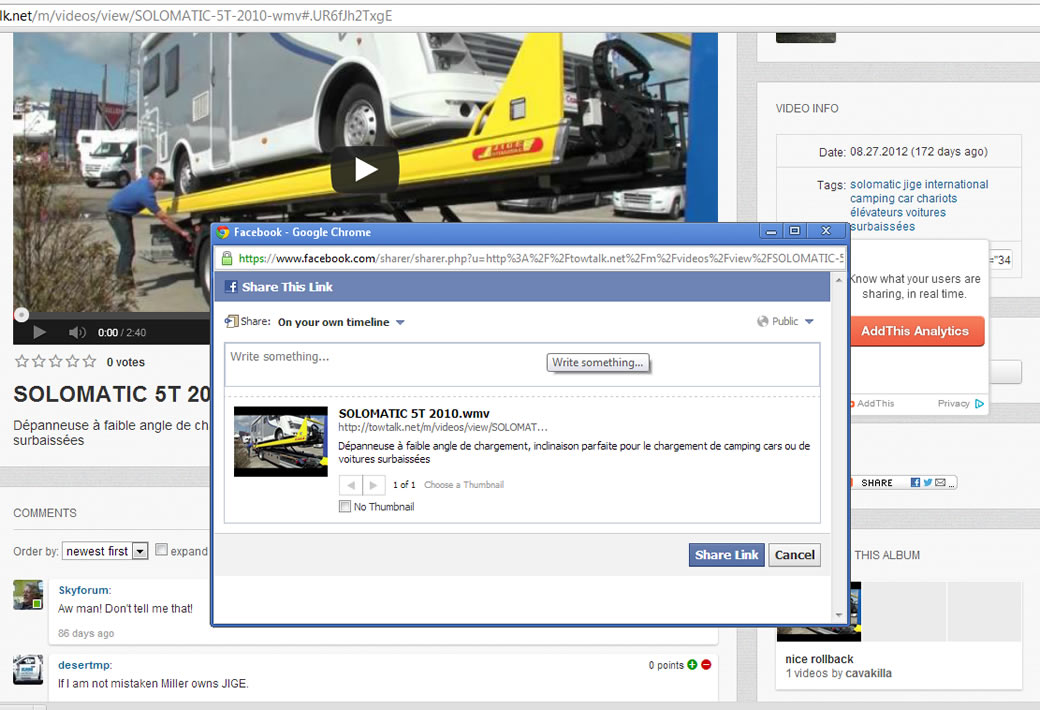Click Twitter bird icon in SHARE bar

point(928,482)
